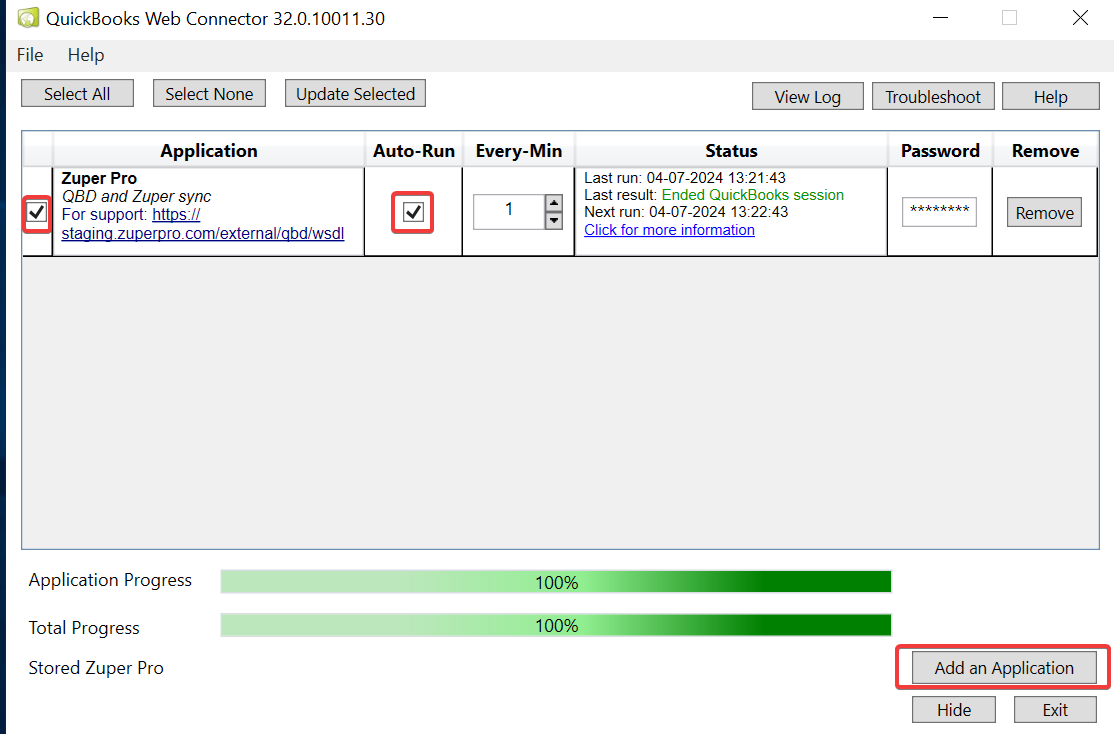The height and width of the screenshot is (734, 1114).
Task: Click the 'Stored Zuper Pro' status text
Action: [x=96, y=668]
